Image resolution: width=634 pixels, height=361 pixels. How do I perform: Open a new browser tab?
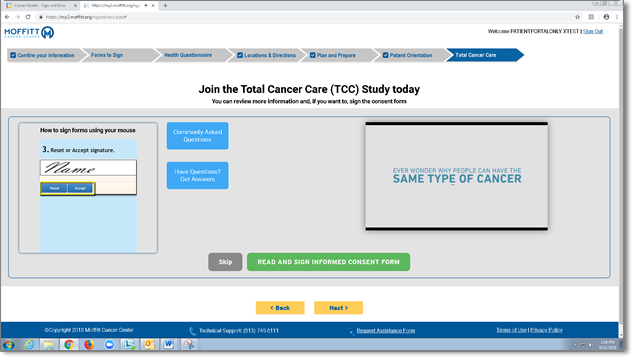pyautogui.click(x=165, y=6)
